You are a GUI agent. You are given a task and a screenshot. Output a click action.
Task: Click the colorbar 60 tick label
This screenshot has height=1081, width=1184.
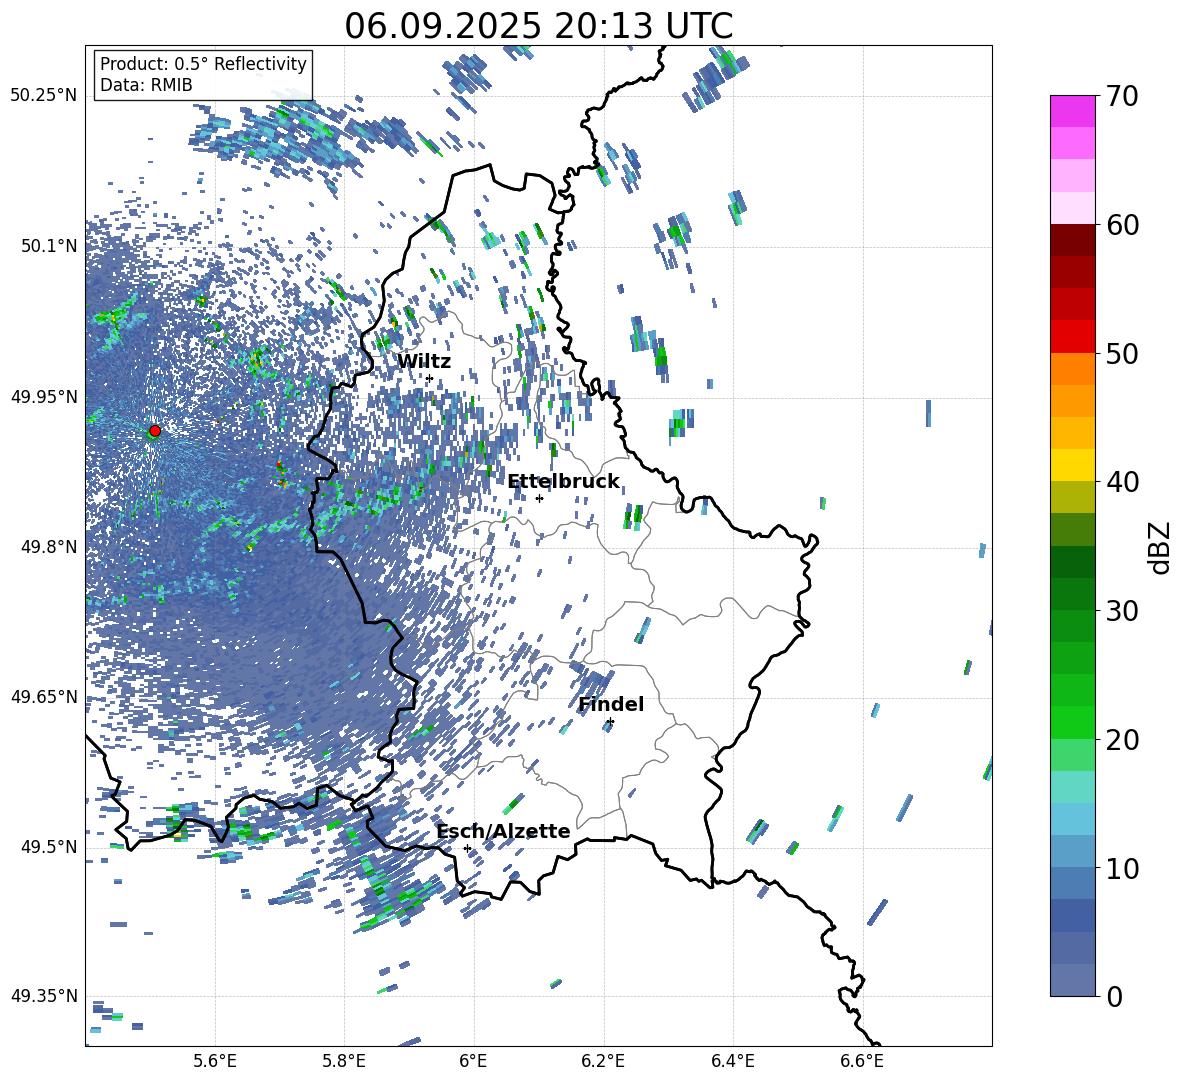click(1122, 225)
